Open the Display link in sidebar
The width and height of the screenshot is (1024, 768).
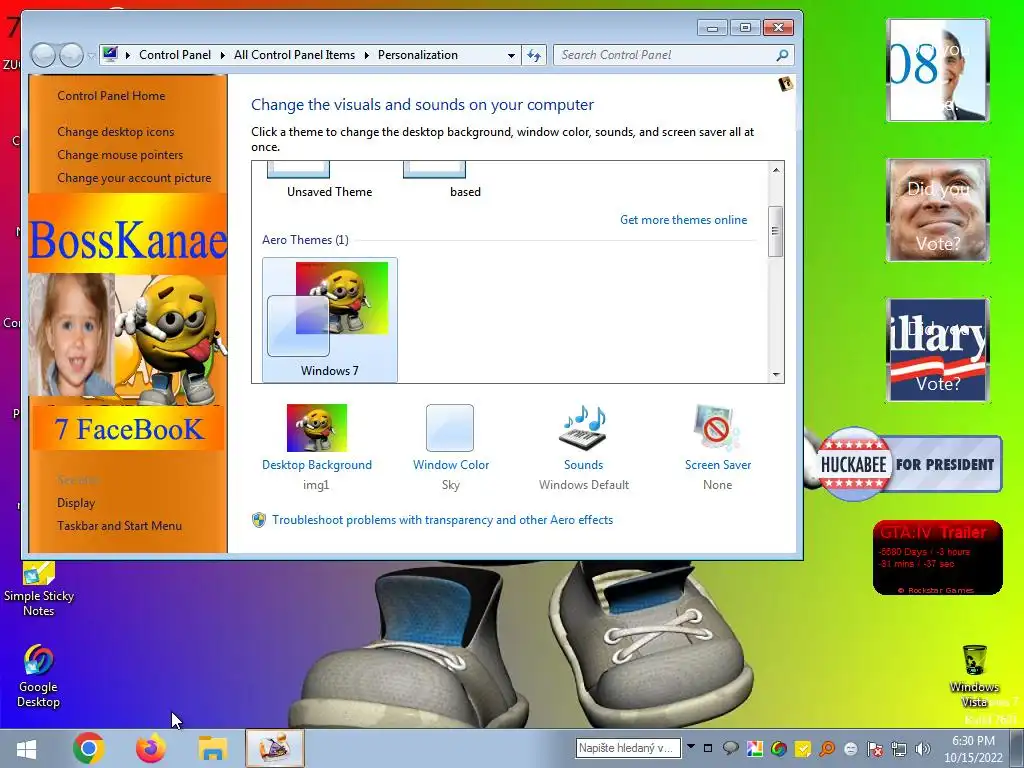coord(76,503)
